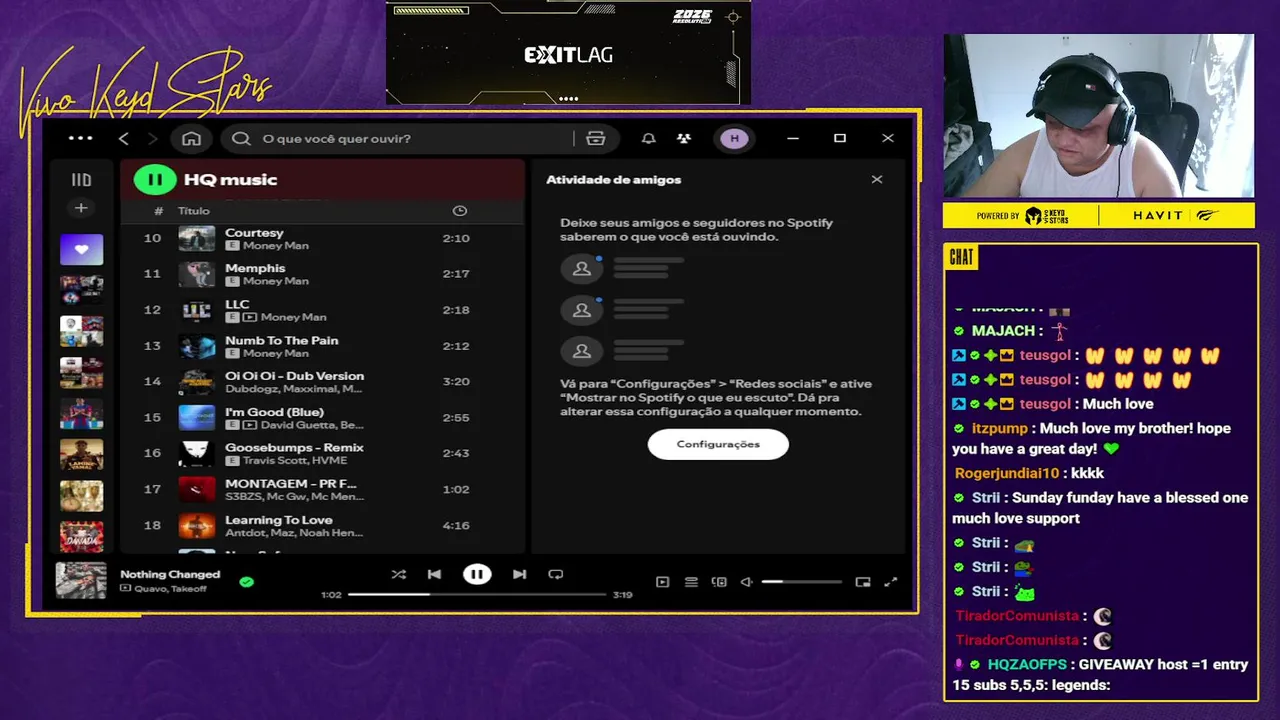Toggle the Friend Activity icon
The width and height of the screenshot is (1280, 720).
pos(684,138)
